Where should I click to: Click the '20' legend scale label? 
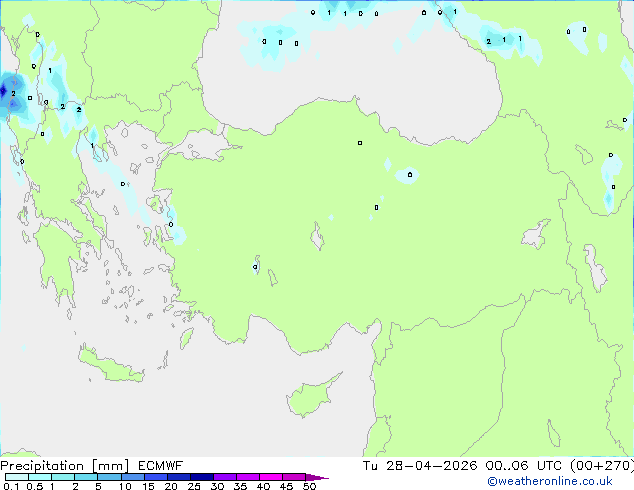[171, 486]
